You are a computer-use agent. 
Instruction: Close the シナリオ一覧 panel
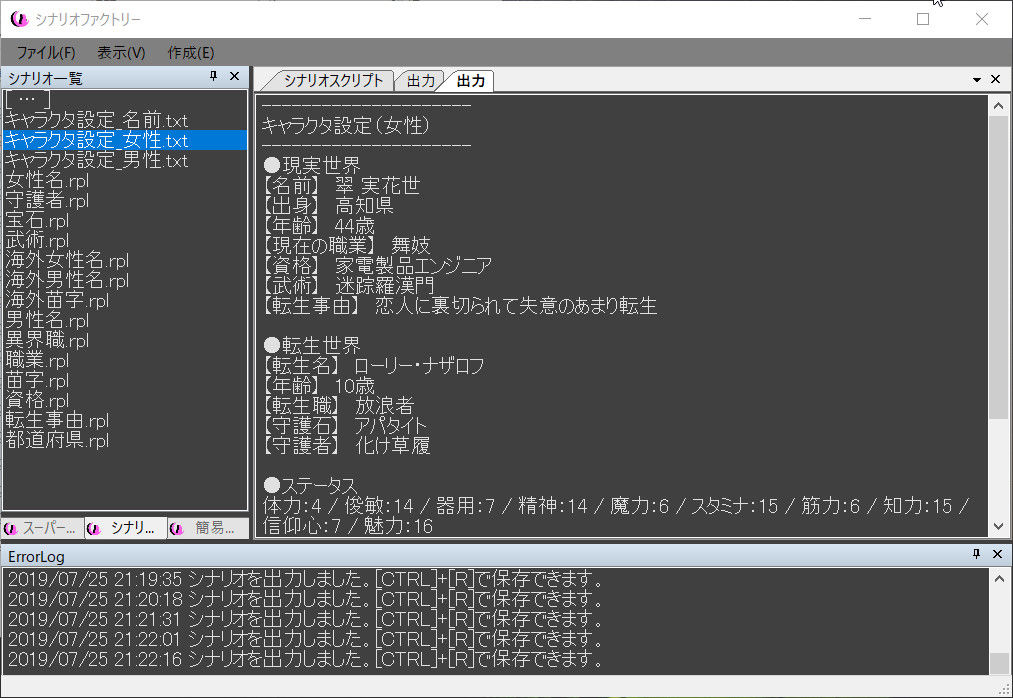pyautogui.click(x=235, y=76)
